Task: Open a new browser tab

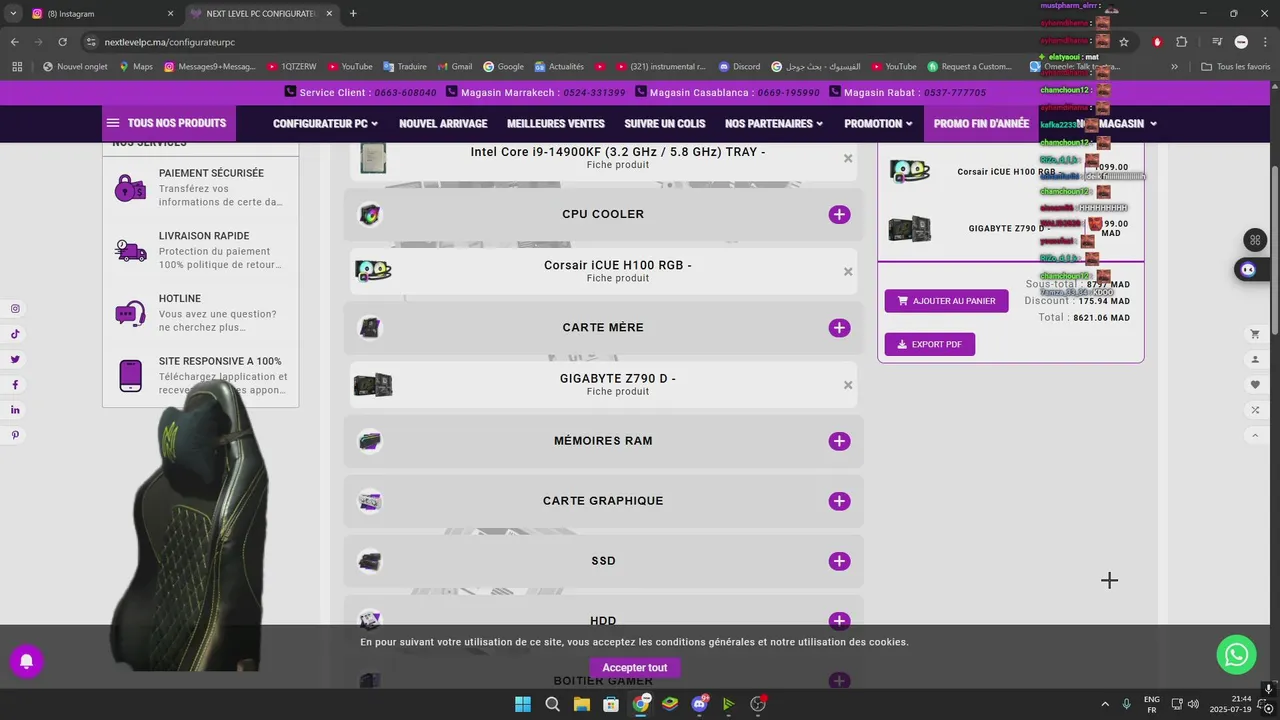Action: coord(353,14)
